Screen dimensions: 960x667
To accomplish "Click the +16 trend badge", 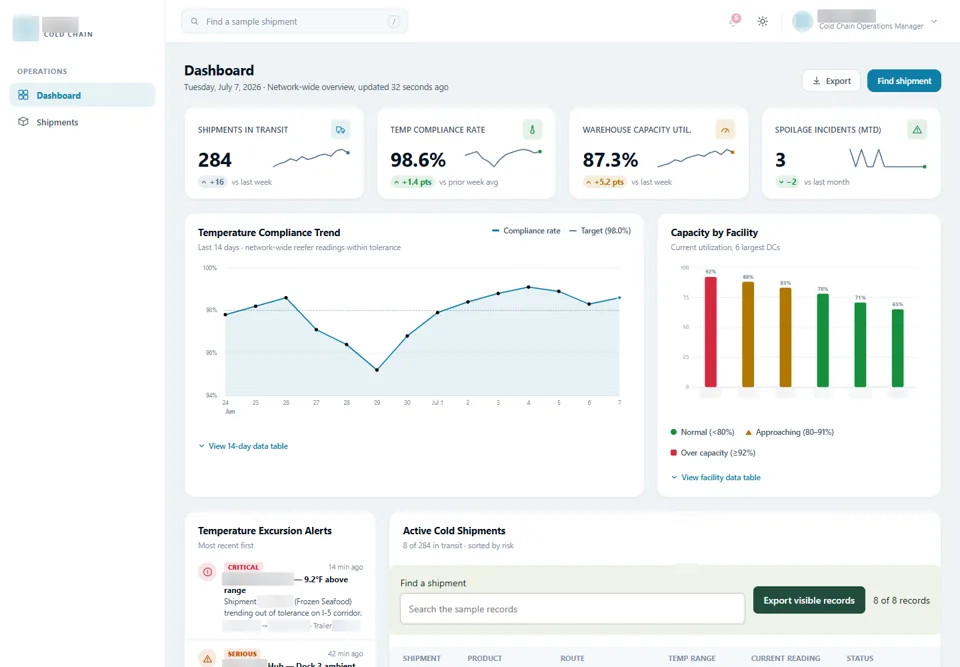I will (x=212, y=182).
